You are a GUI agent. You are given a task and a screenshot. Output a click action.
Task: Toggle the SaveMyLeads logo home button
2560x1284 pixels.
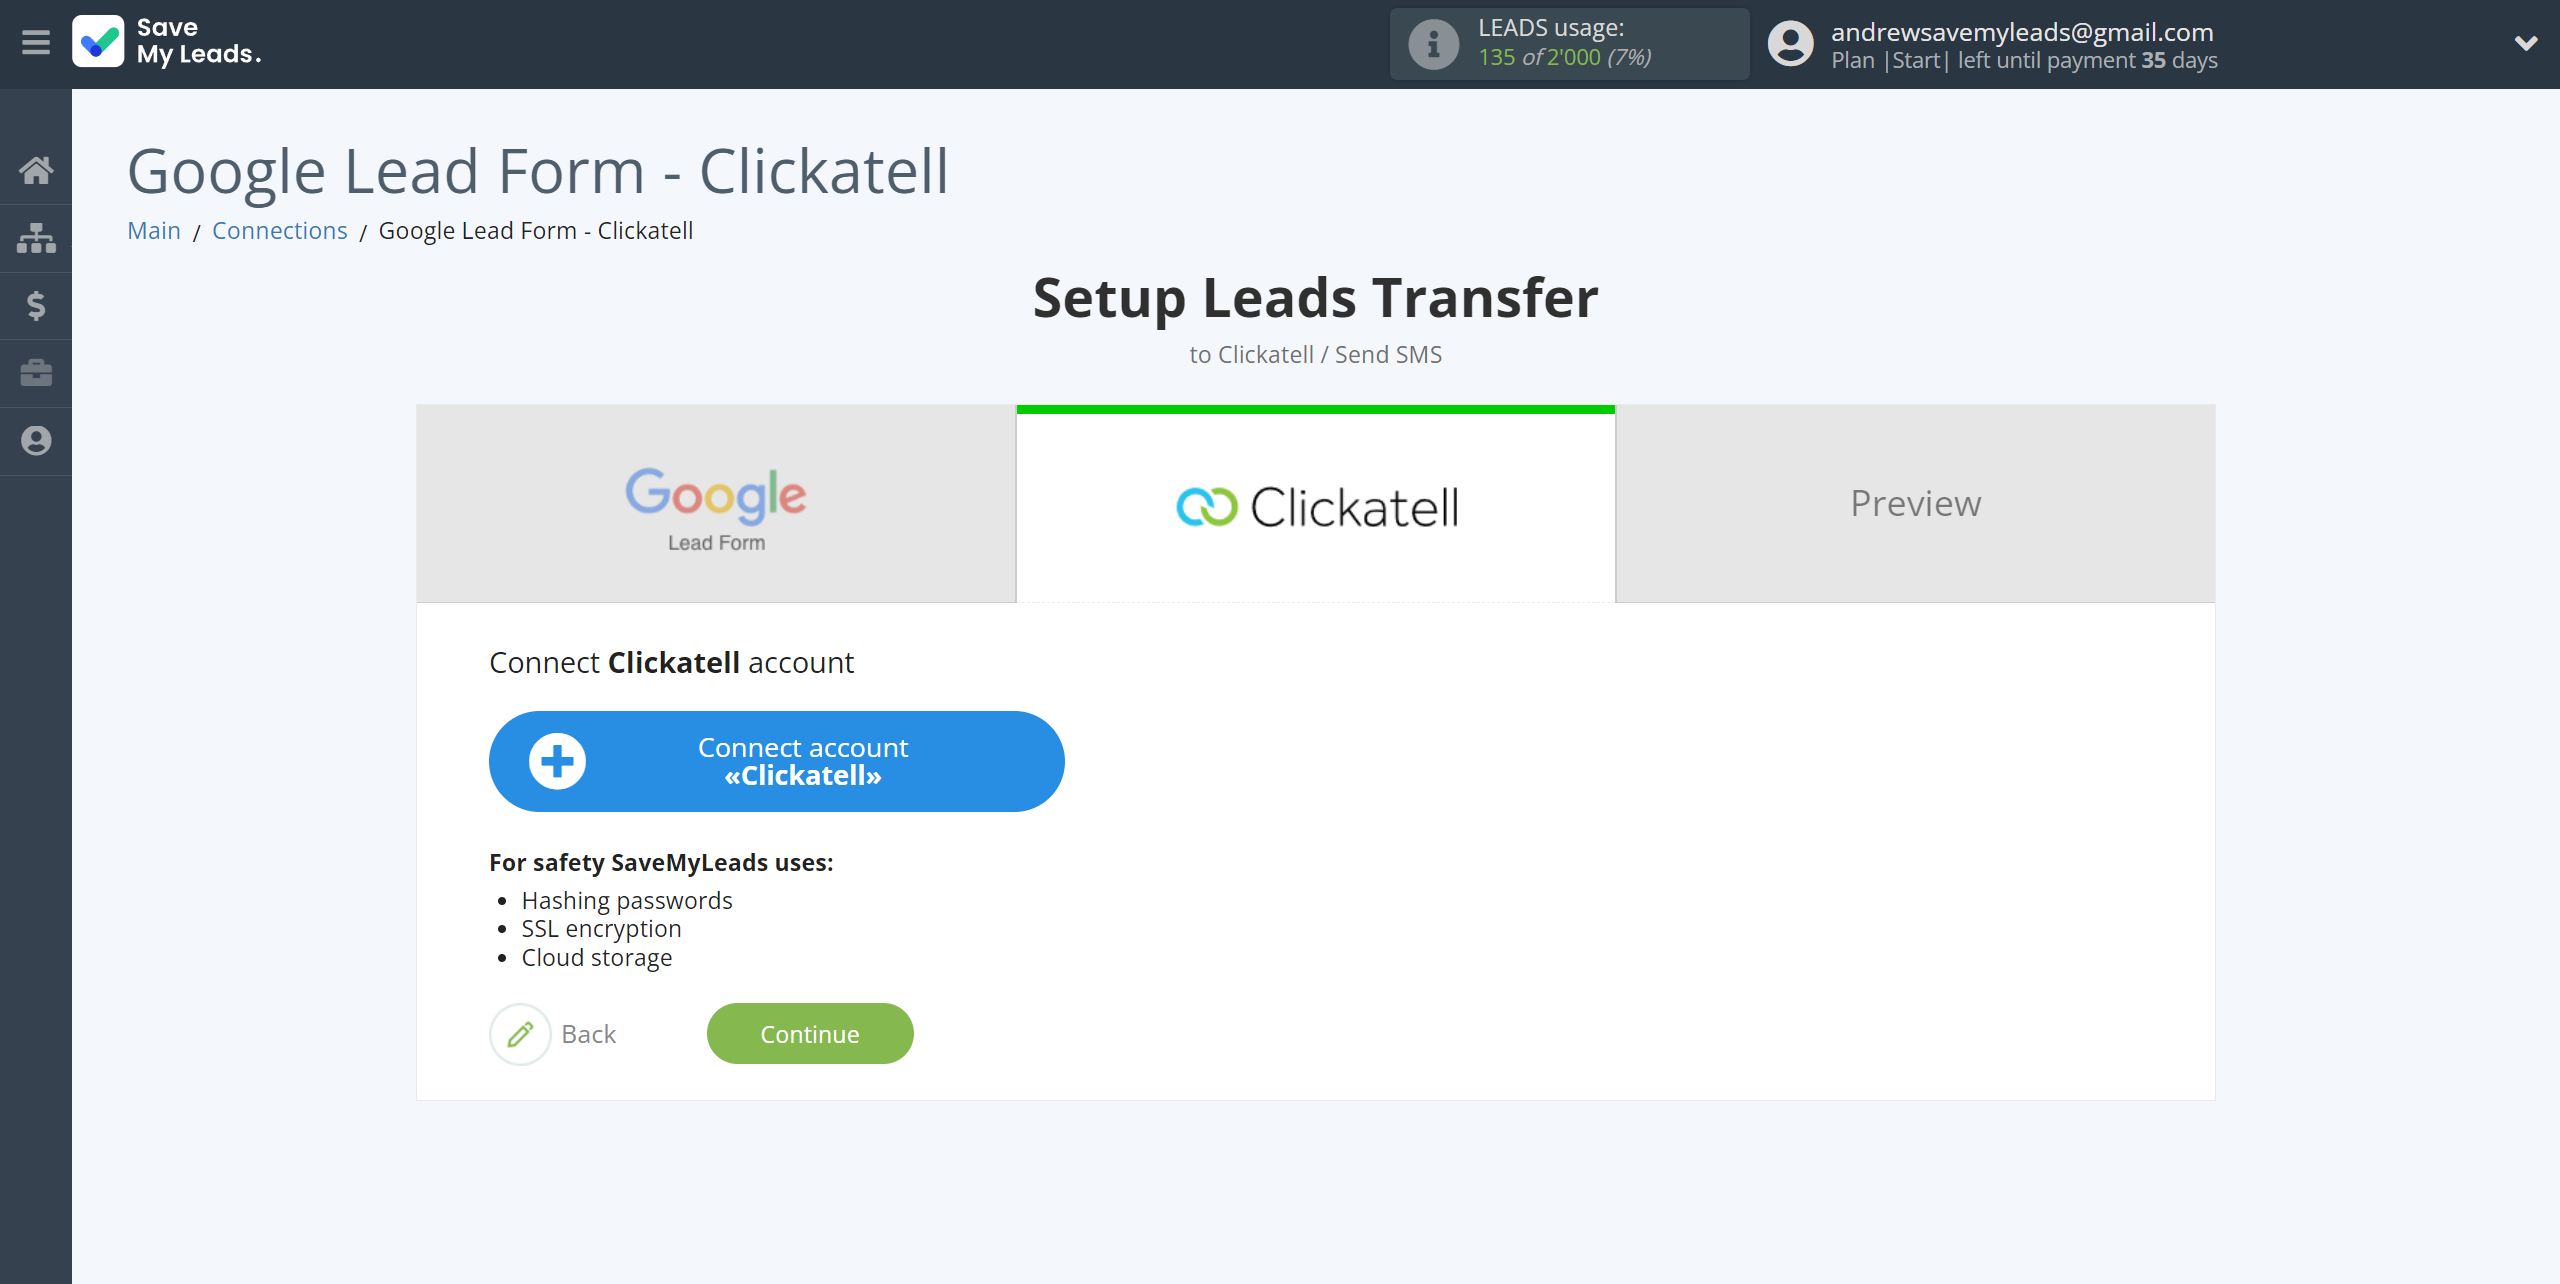pyautogui.click(x=164, y=43)
